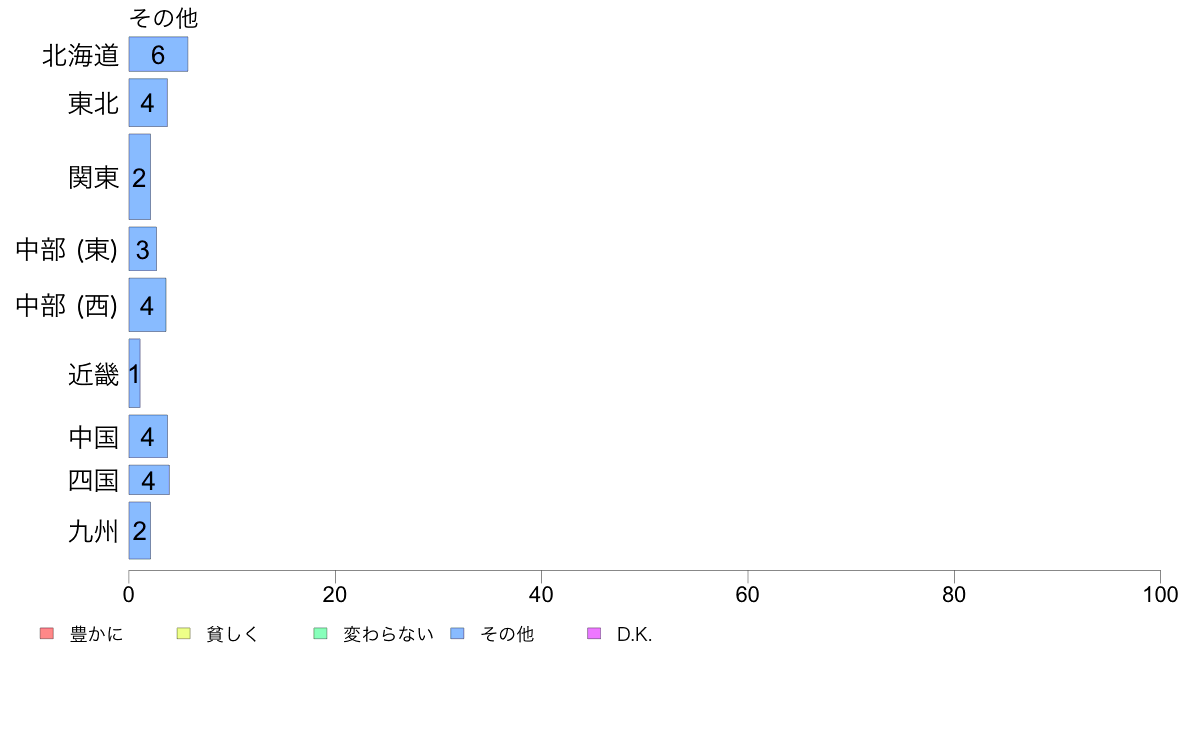
Task: Select the 九州 bar showing 2
Action: [139, 531]
